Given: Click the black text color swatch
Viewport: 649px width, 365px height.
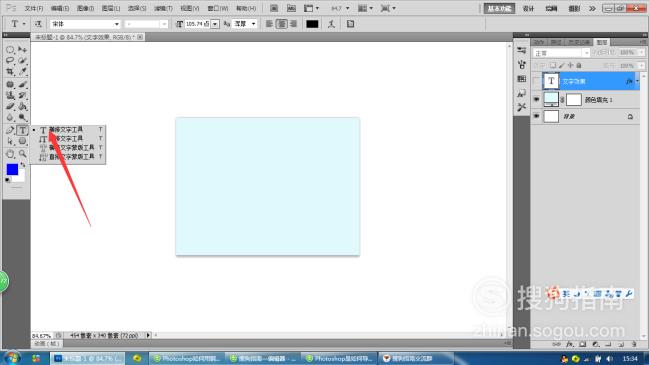Looking at the screenshot, I should tap(312, 24).
